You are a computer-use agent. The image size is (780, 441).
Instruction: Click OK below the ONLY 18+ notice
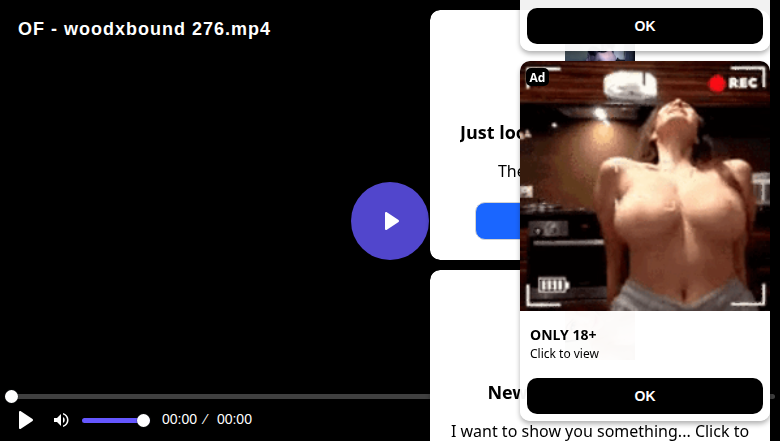tap(645, 396)
